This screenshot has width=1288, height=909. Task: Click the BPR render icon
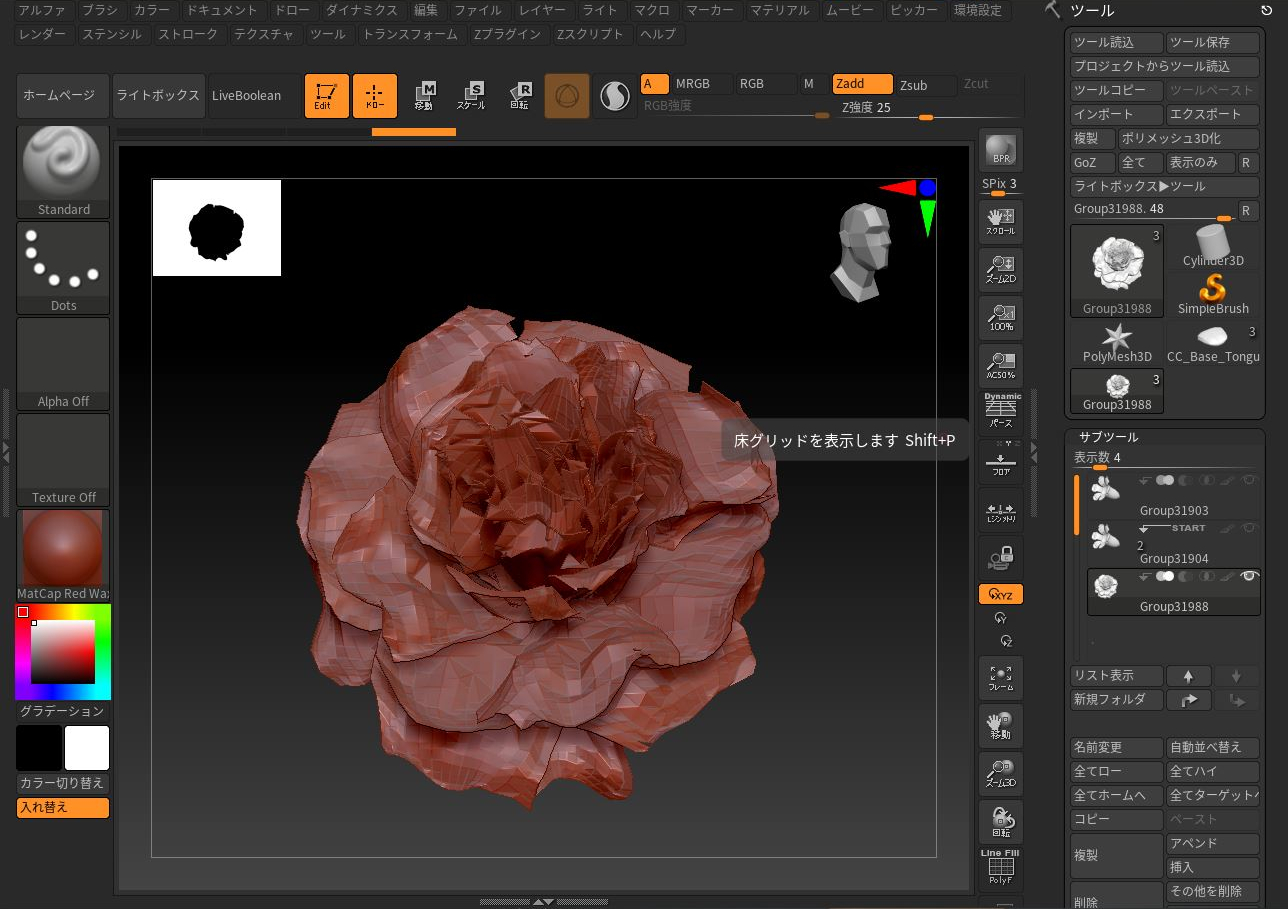(1001, 152)
